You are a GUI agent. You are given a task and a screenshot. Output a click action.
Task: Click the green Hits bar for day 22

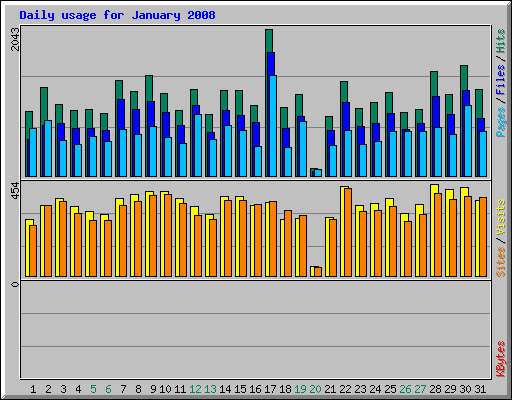pos(344,91)
